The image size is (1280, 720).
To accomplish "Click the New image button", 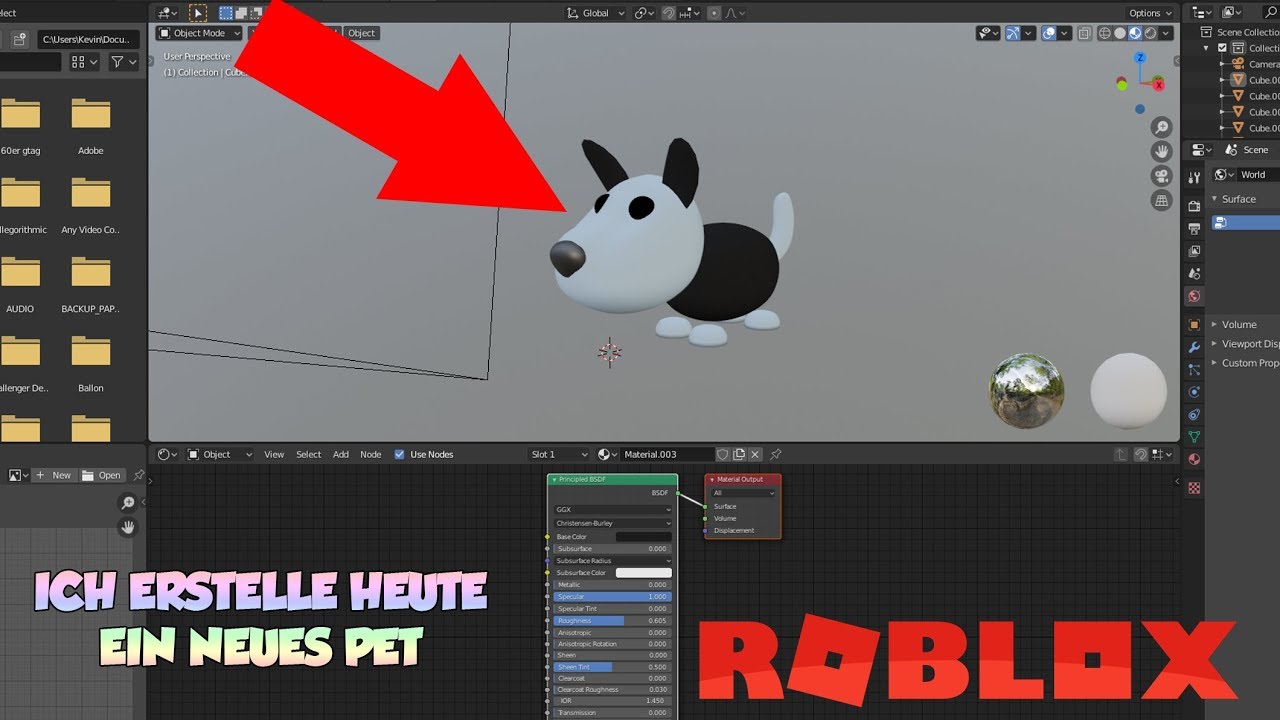I will (53, 475).
